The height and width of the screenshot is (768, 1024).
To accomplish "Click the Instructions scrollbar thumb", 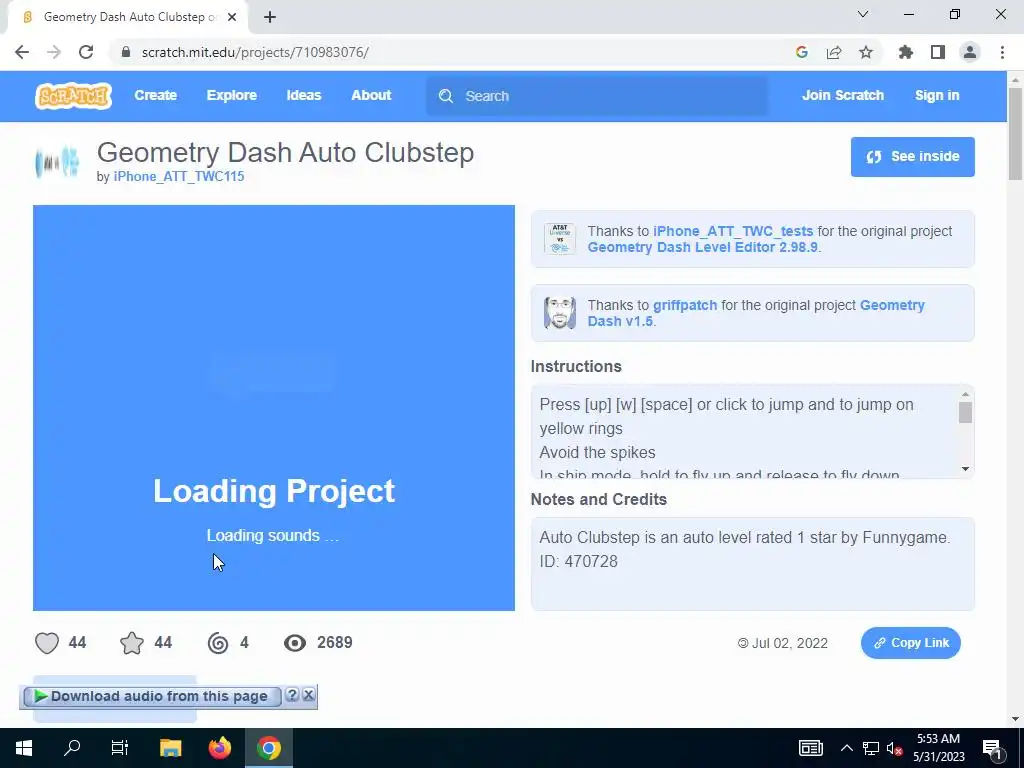I will coord(965,413).
